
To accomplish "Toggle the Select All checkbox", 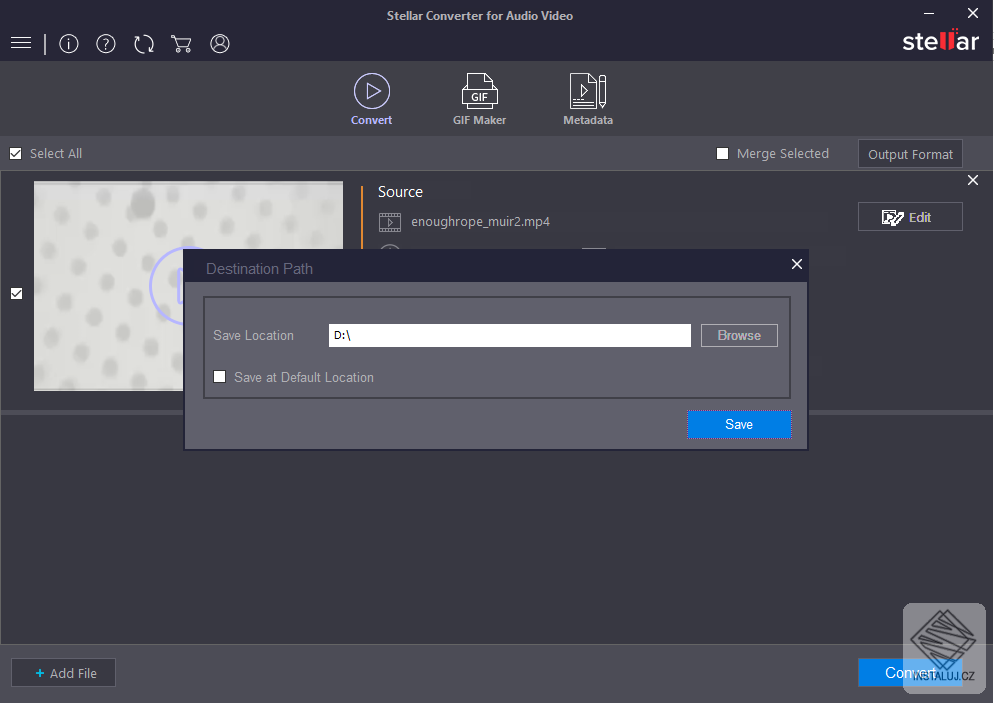I will tap(15, 153).
